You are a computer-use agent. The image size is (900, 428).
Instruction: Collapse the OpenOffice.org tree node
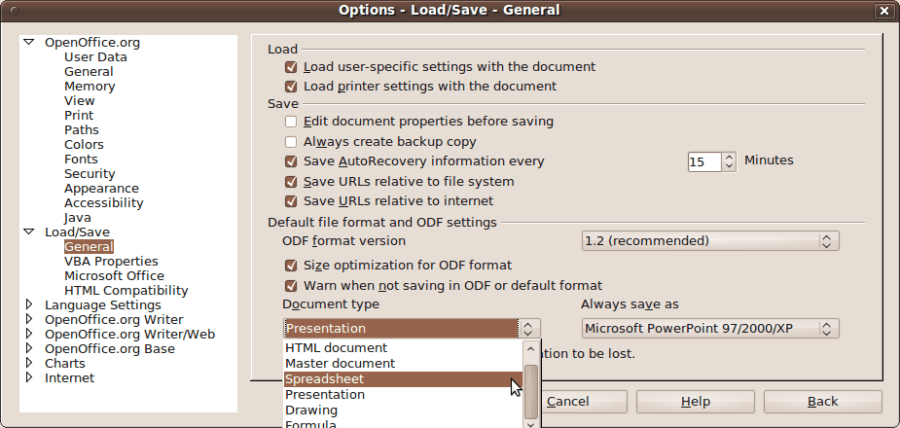tap(28, 43)
